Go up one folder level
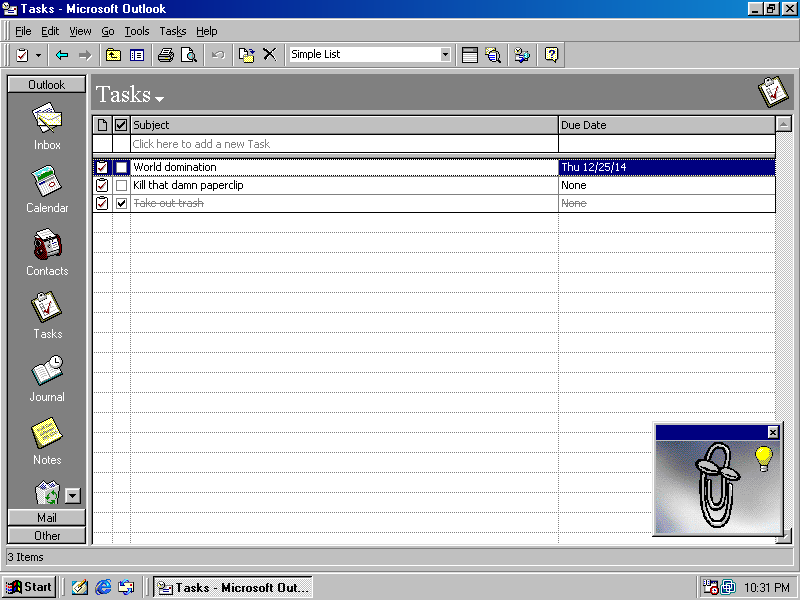The image size is (800, 600). (x=113, y=55)
